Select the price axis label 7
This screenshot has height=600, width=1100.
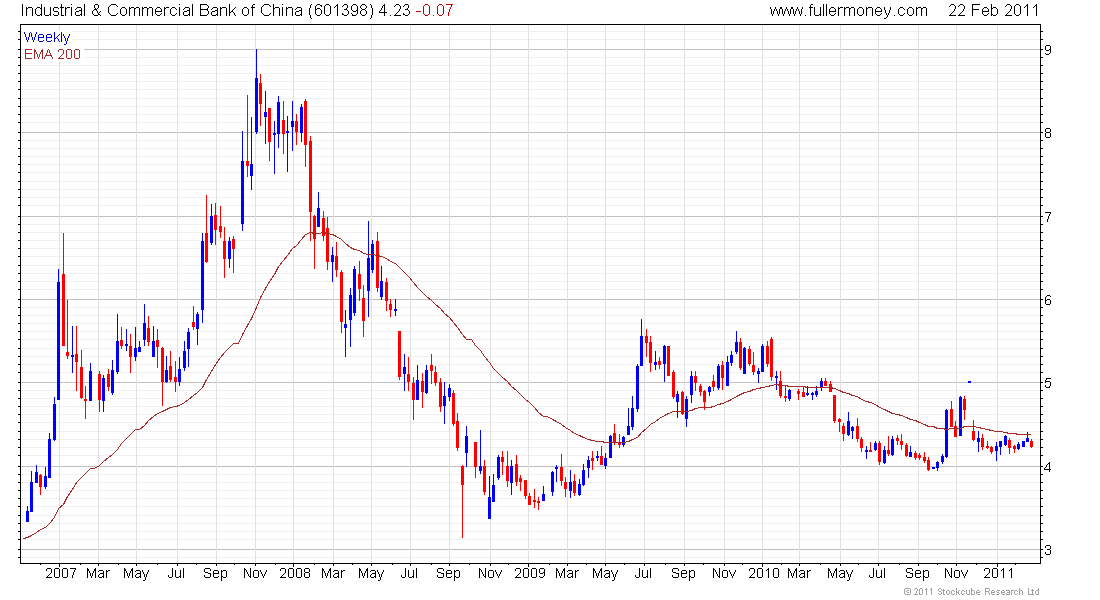tap(1047, 217)
